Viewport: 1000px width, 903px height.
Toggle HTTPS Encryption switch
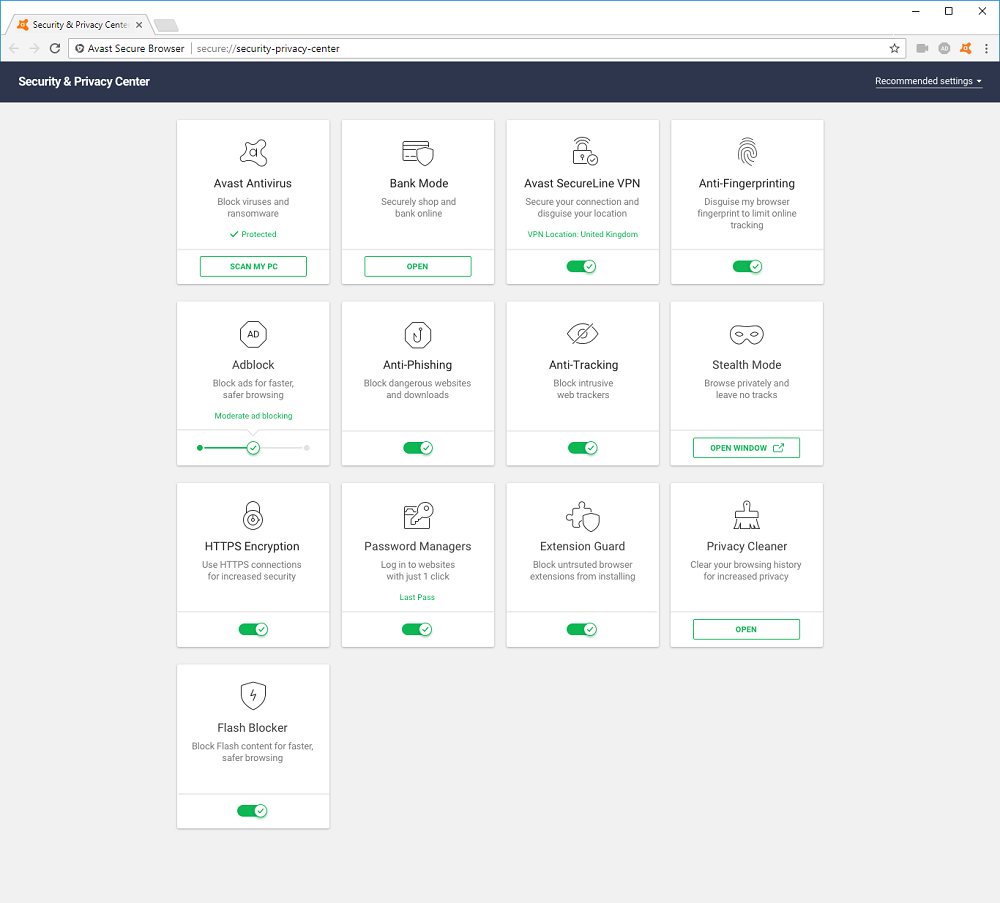pyautogui.click(x=253, y=629)
